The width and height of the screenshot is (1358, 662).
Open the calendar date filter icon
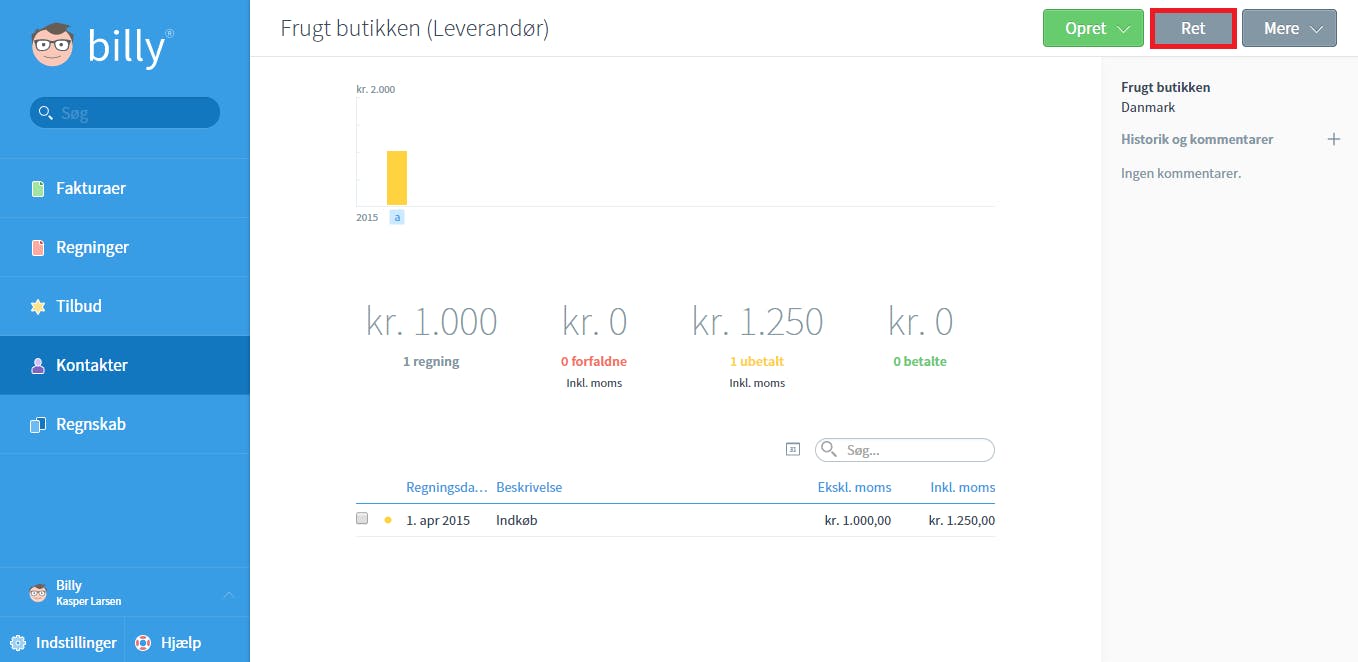(x=792, y=450)
